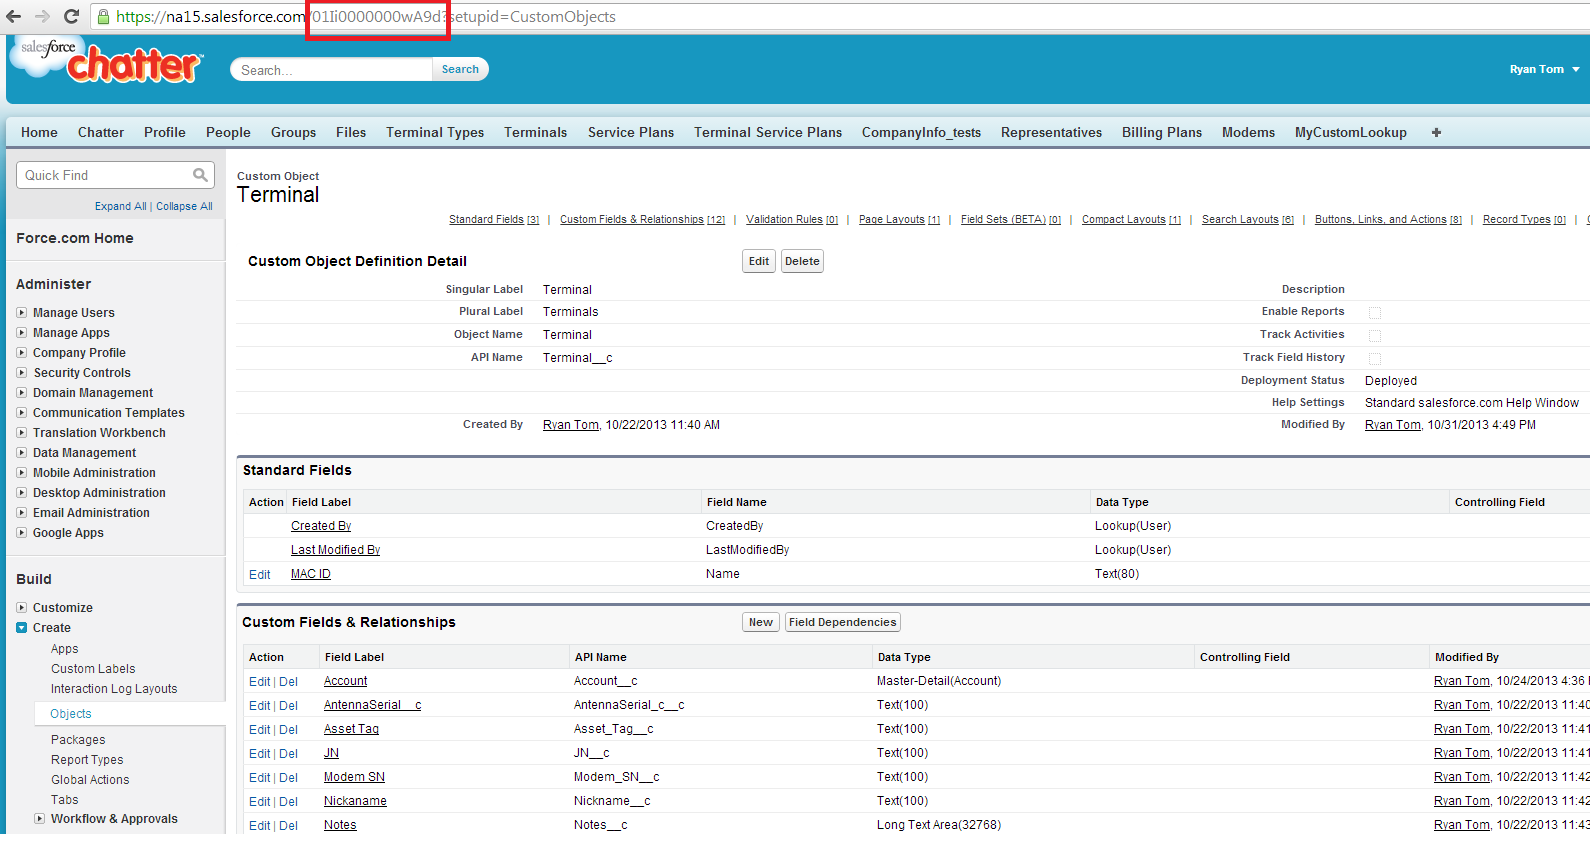Toggle the Enable Reports checkbox
Screen dimensions: 1590x854
[x=1375, y=313]
